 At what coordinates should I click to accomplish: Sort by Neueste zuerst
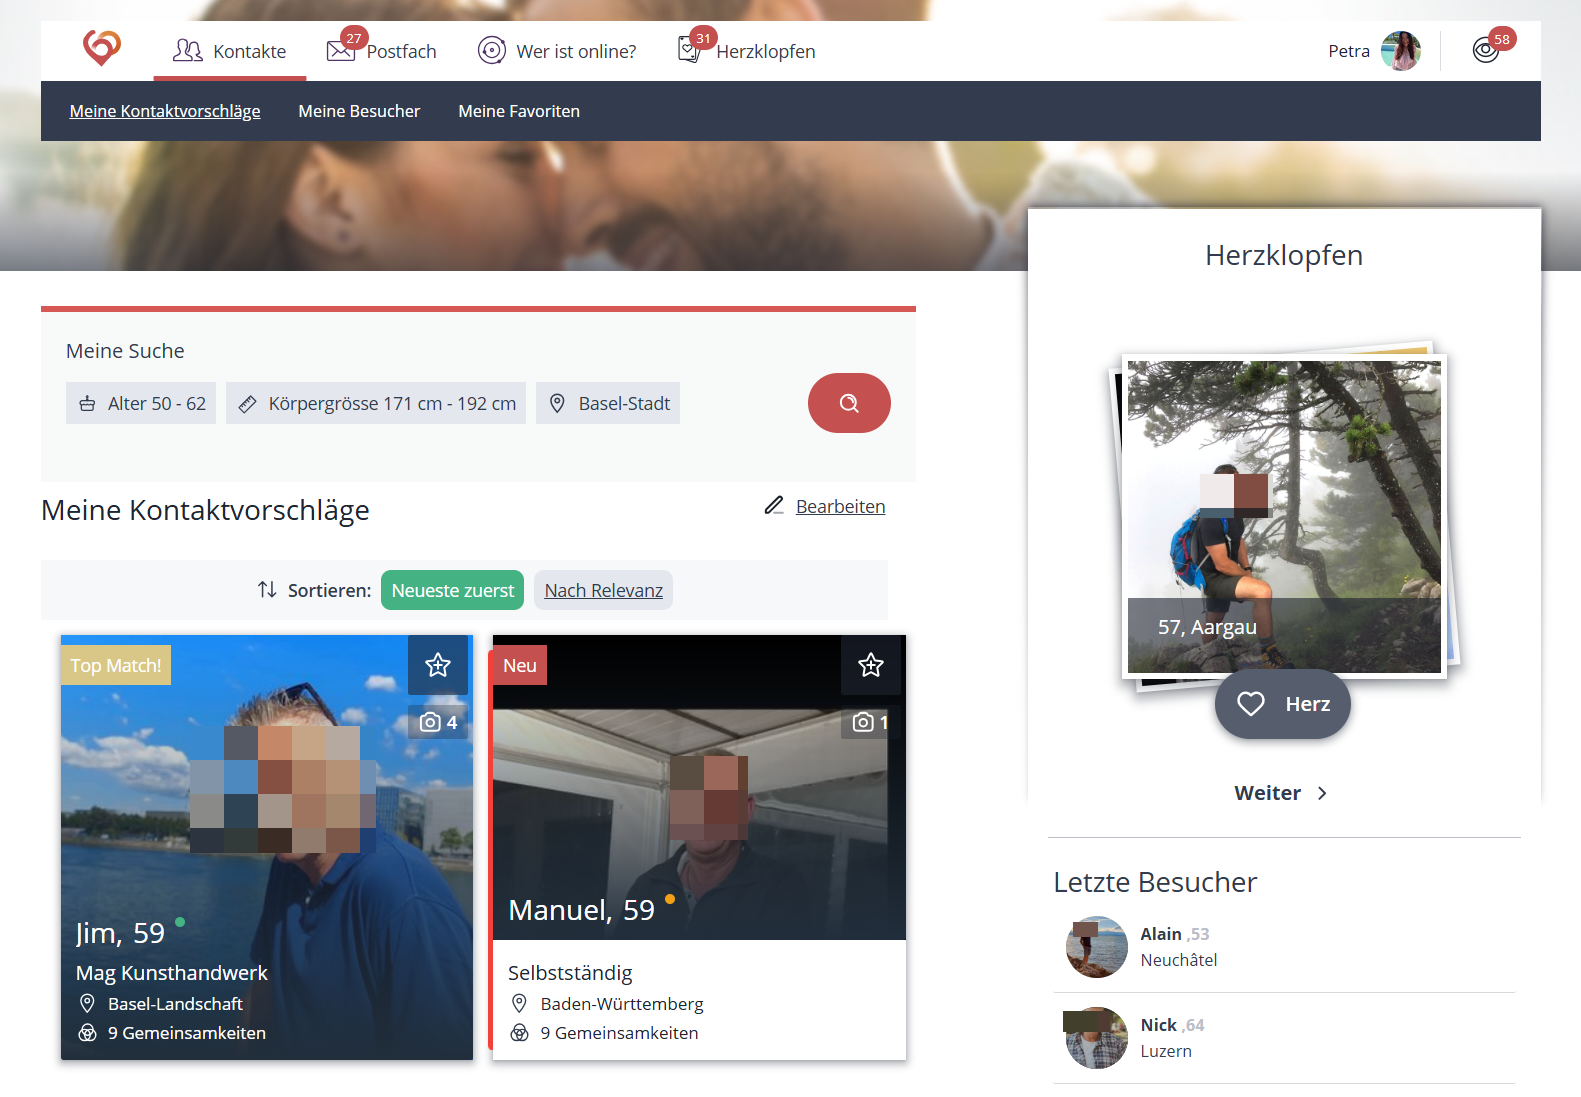pyautogui.click(x=453, y=590)
